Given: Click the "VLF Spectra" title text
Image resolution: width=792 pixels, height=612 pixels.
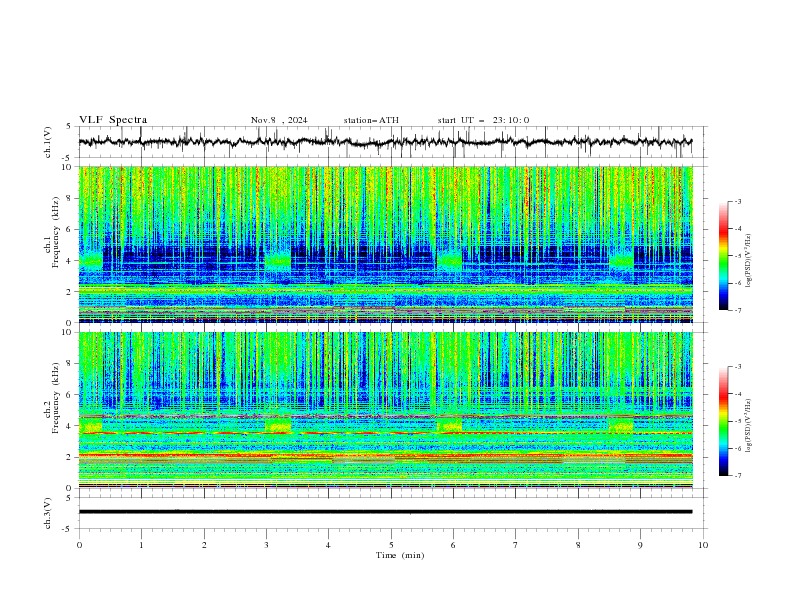Looking at the screenshot, I should pos(113,120).
